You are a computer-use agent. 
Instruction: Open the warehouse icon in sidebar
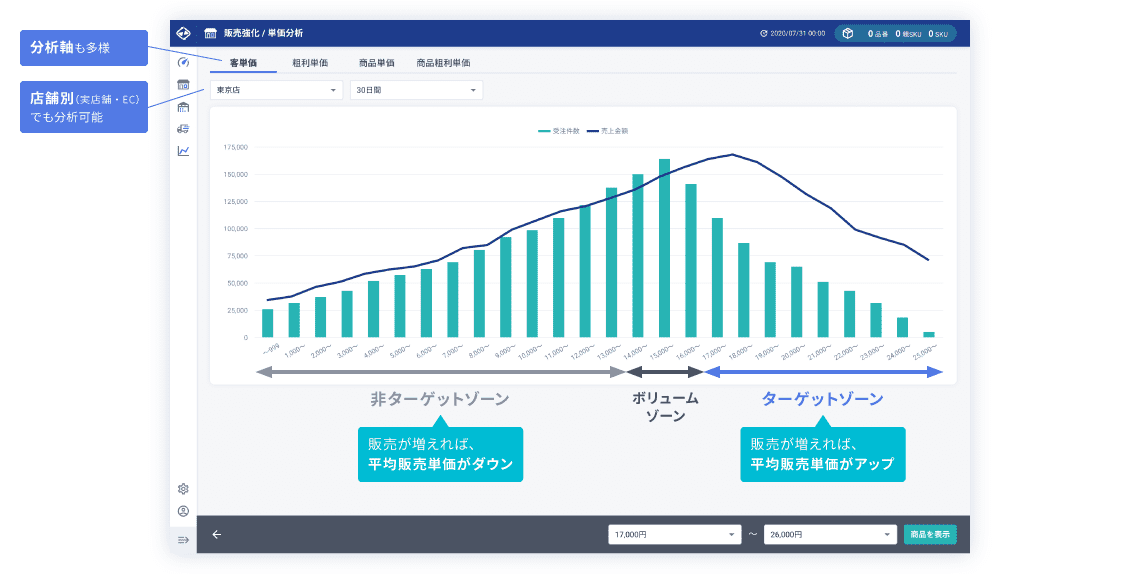click(183, 106)
